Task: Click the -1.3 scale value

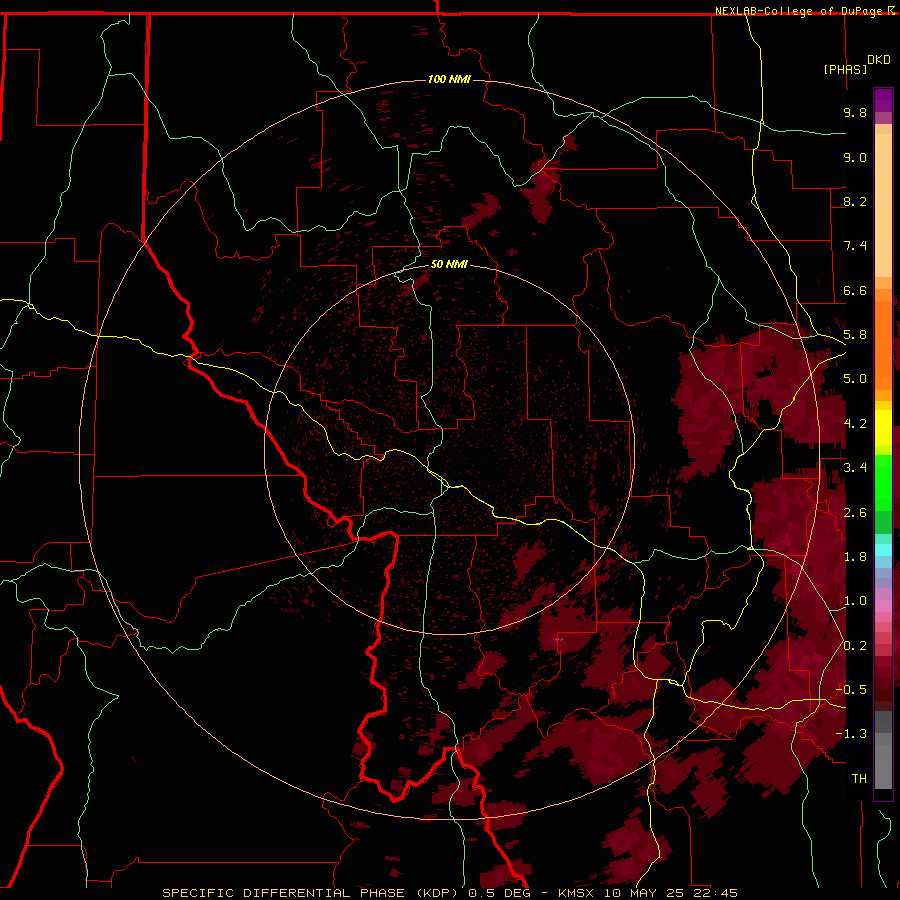Action: [x=851, y=734]
